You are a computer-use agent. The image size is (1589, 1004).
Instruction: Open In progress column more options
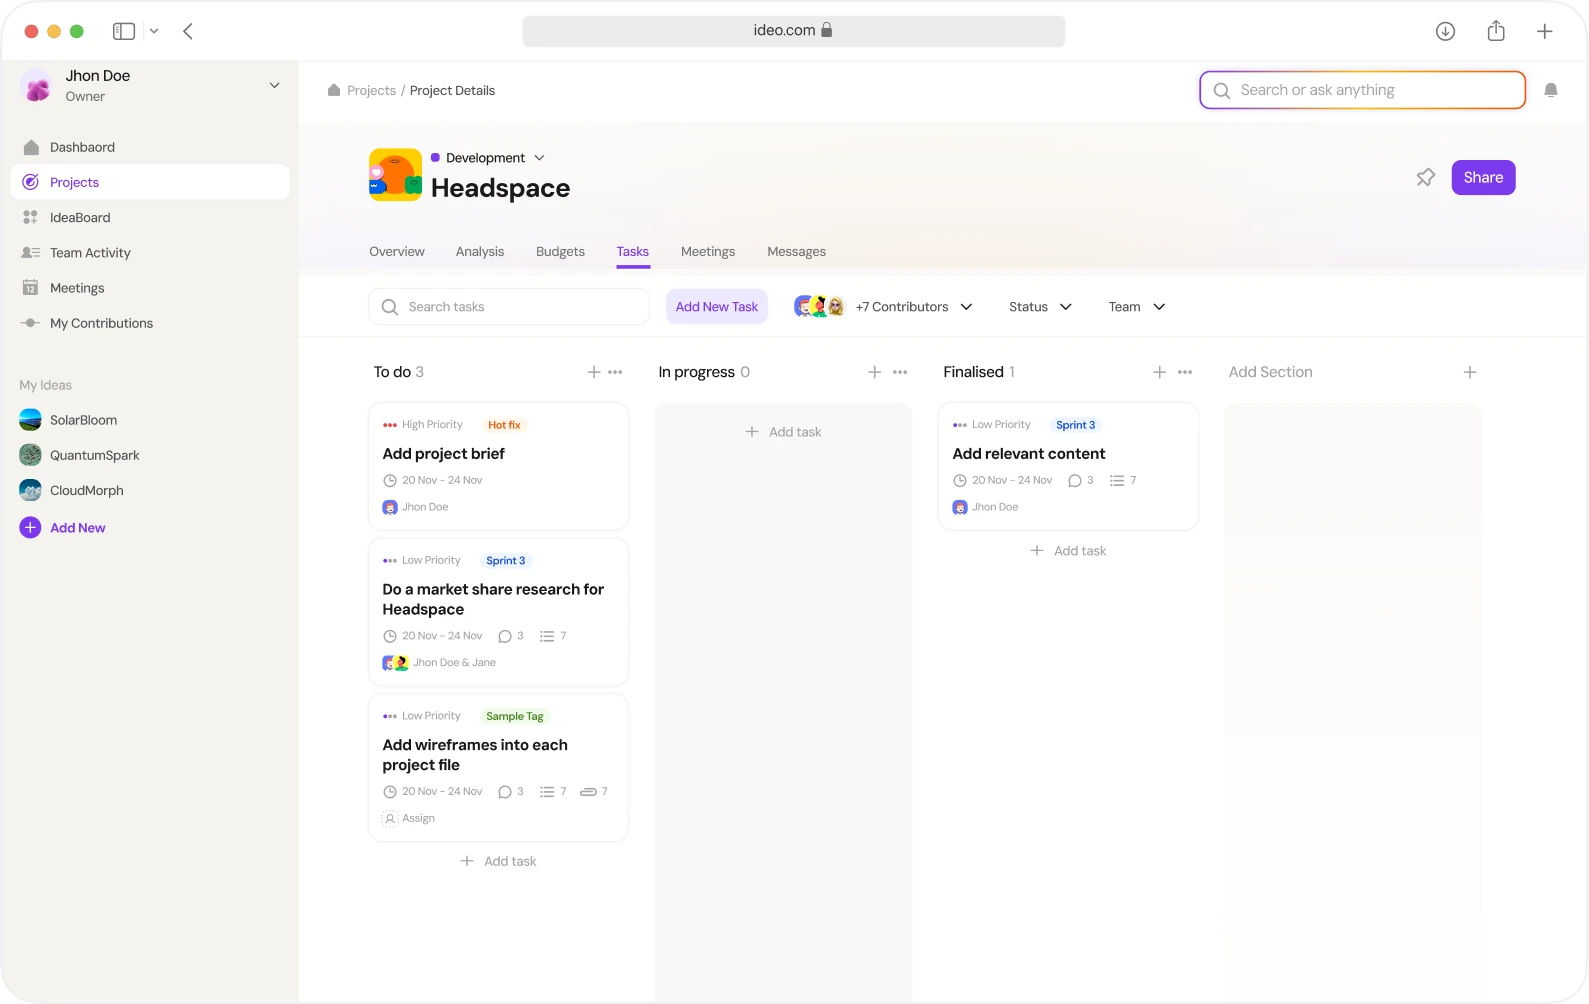(x=900, y=372)
